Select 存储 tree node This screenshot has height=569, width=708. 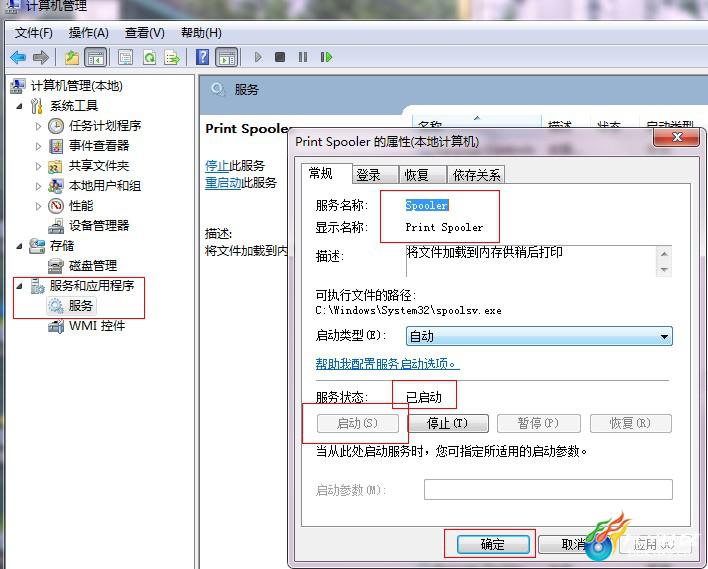[61, 246]
